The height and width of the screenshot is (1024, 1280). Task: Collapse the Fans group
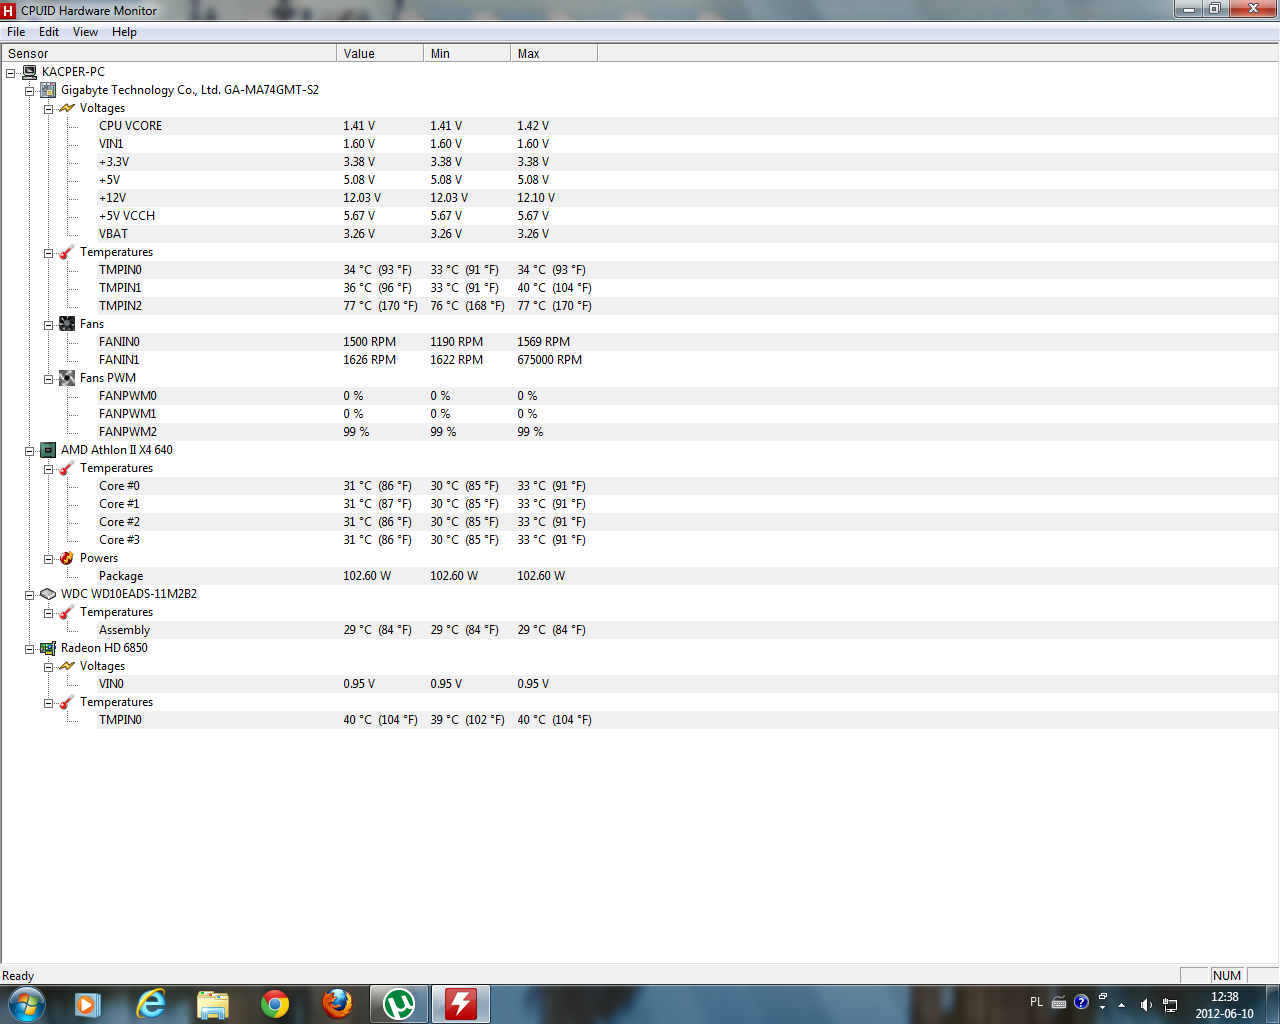pyautogui.click(x=48, y=325)
